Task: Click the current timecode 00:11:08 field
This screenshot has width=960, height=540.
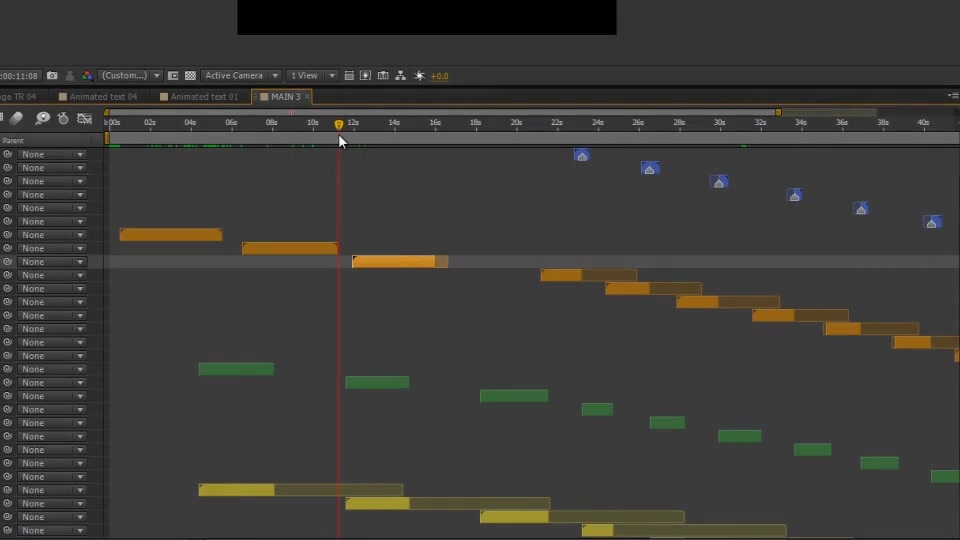Action: (x=19, y=76)
